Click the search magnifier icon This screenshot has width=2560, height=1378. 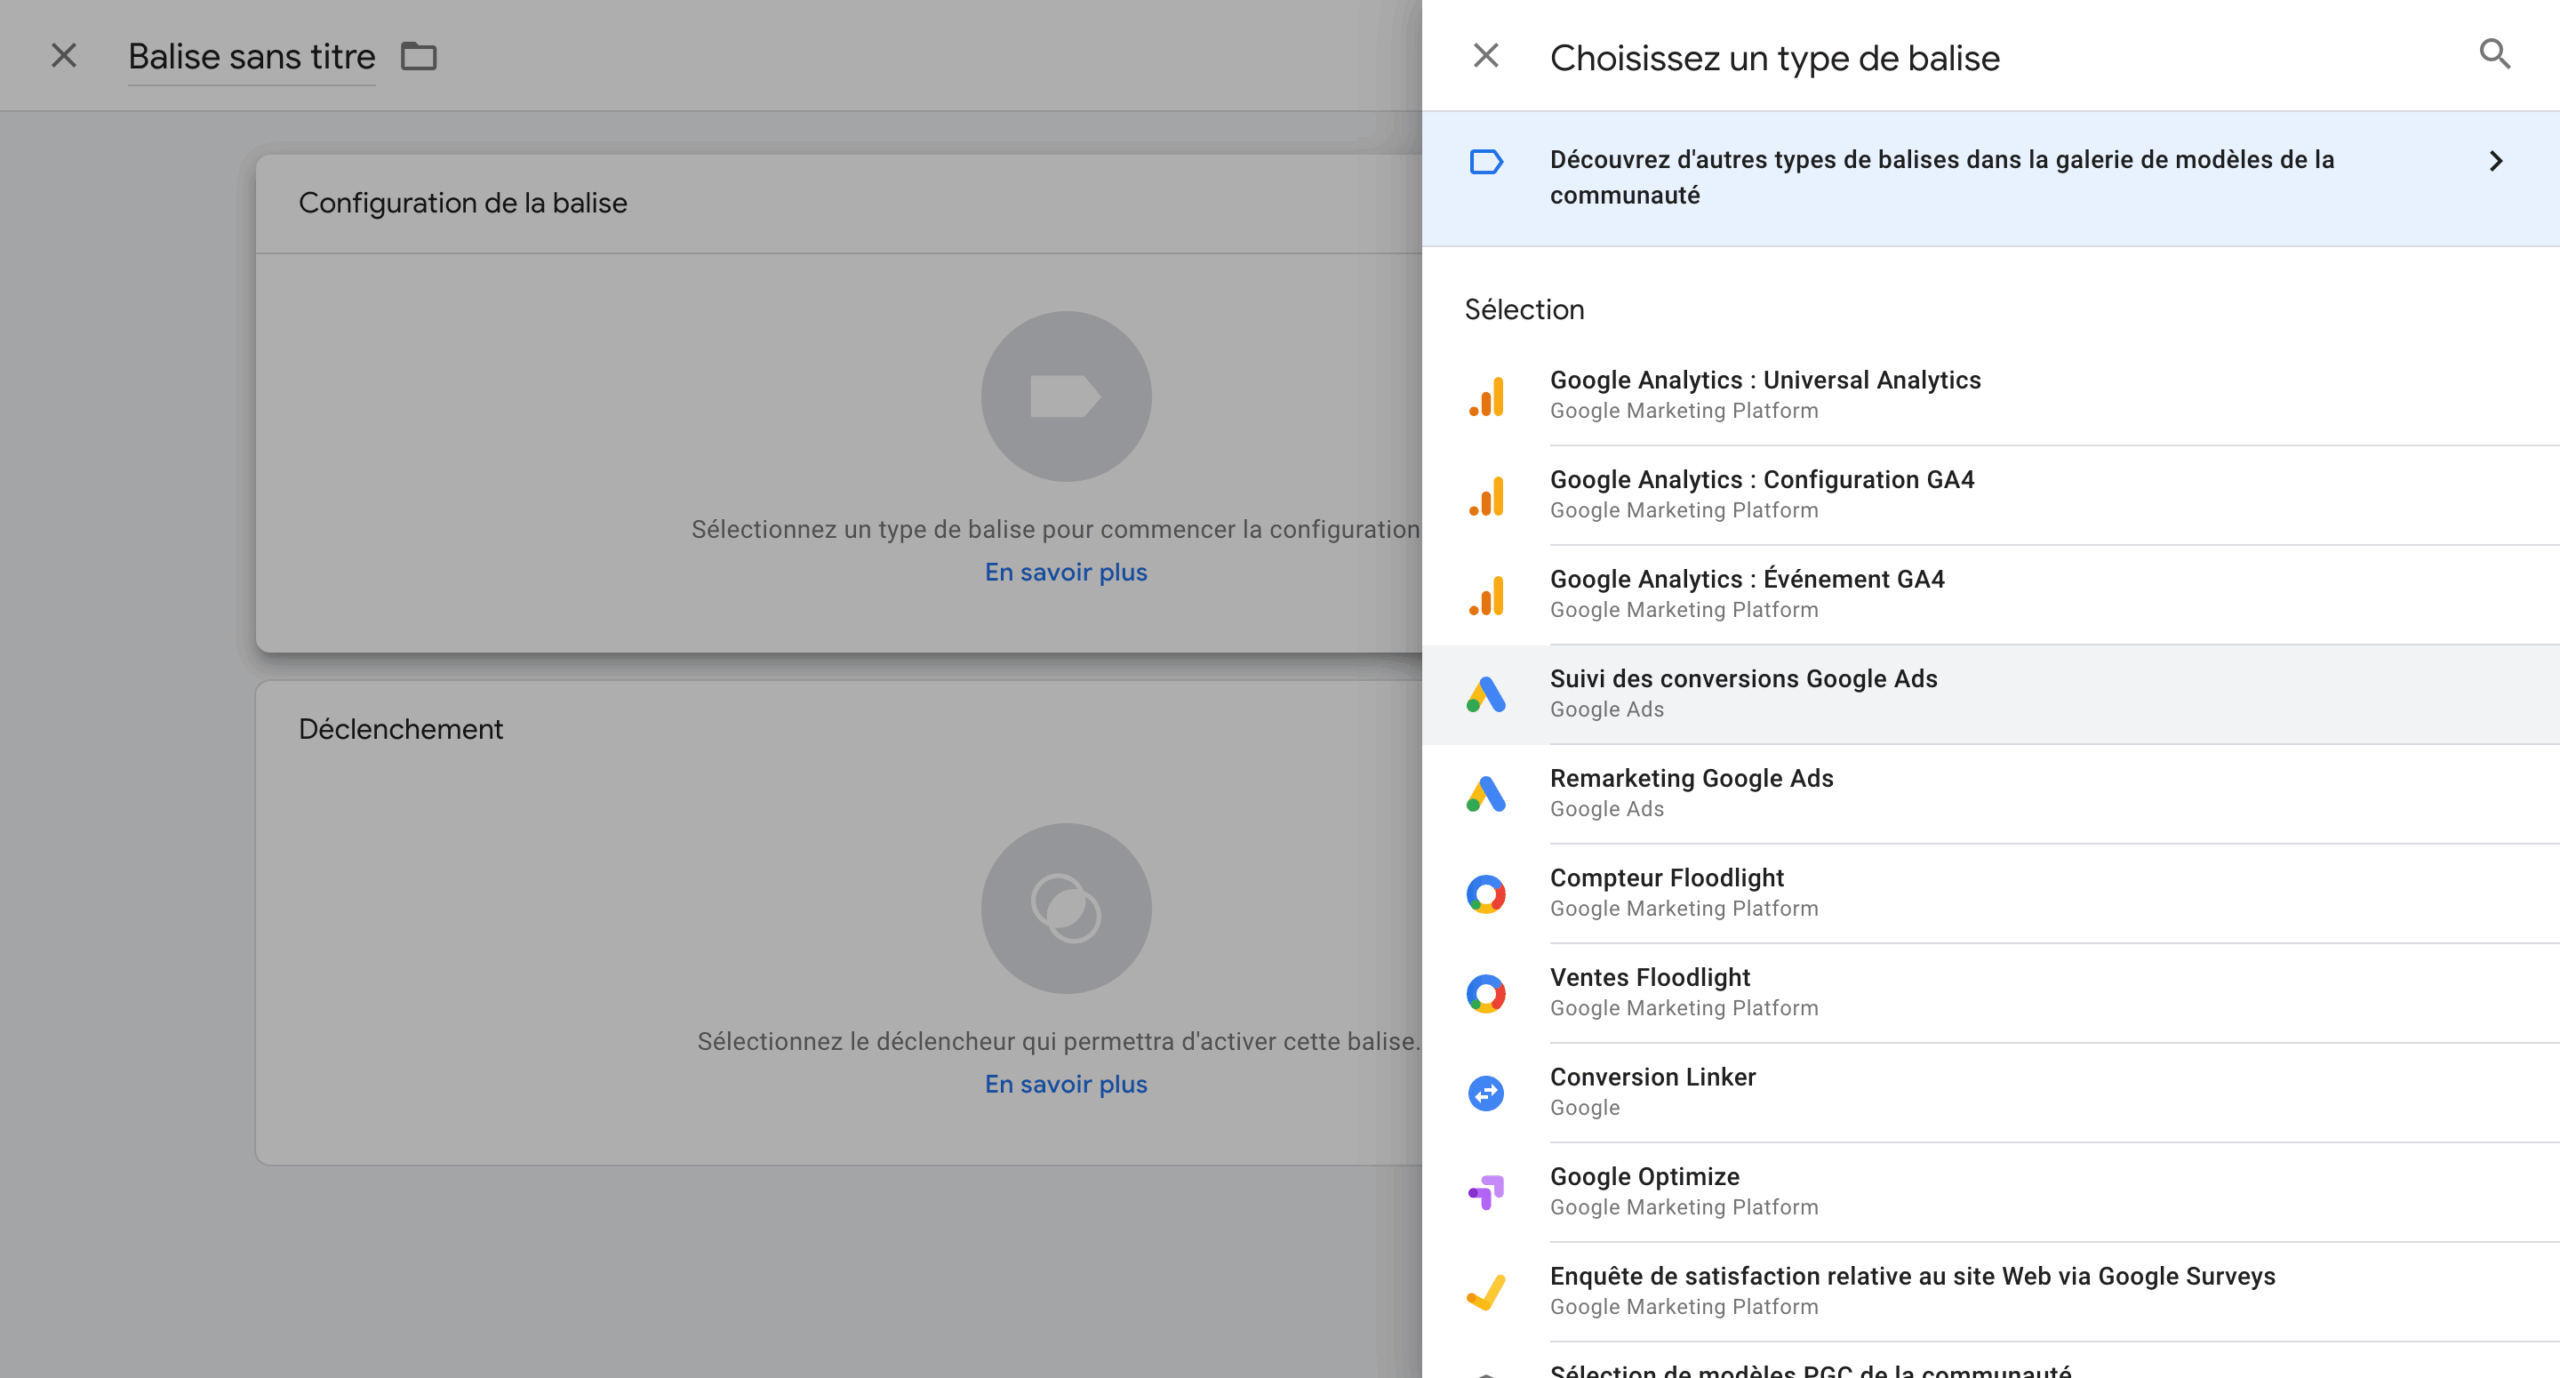(2494, 54)
